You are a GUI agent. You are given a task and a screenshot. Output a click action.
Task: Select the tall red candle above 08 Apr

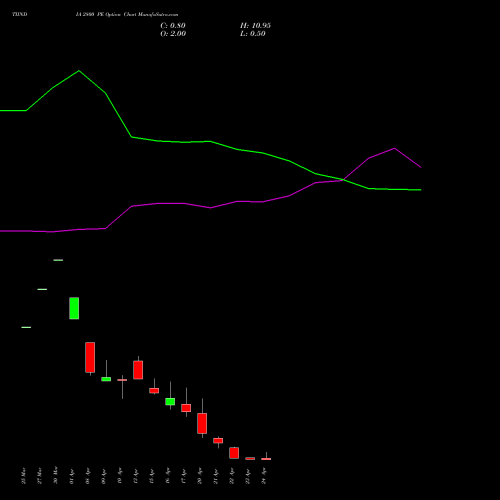[90, 358]
